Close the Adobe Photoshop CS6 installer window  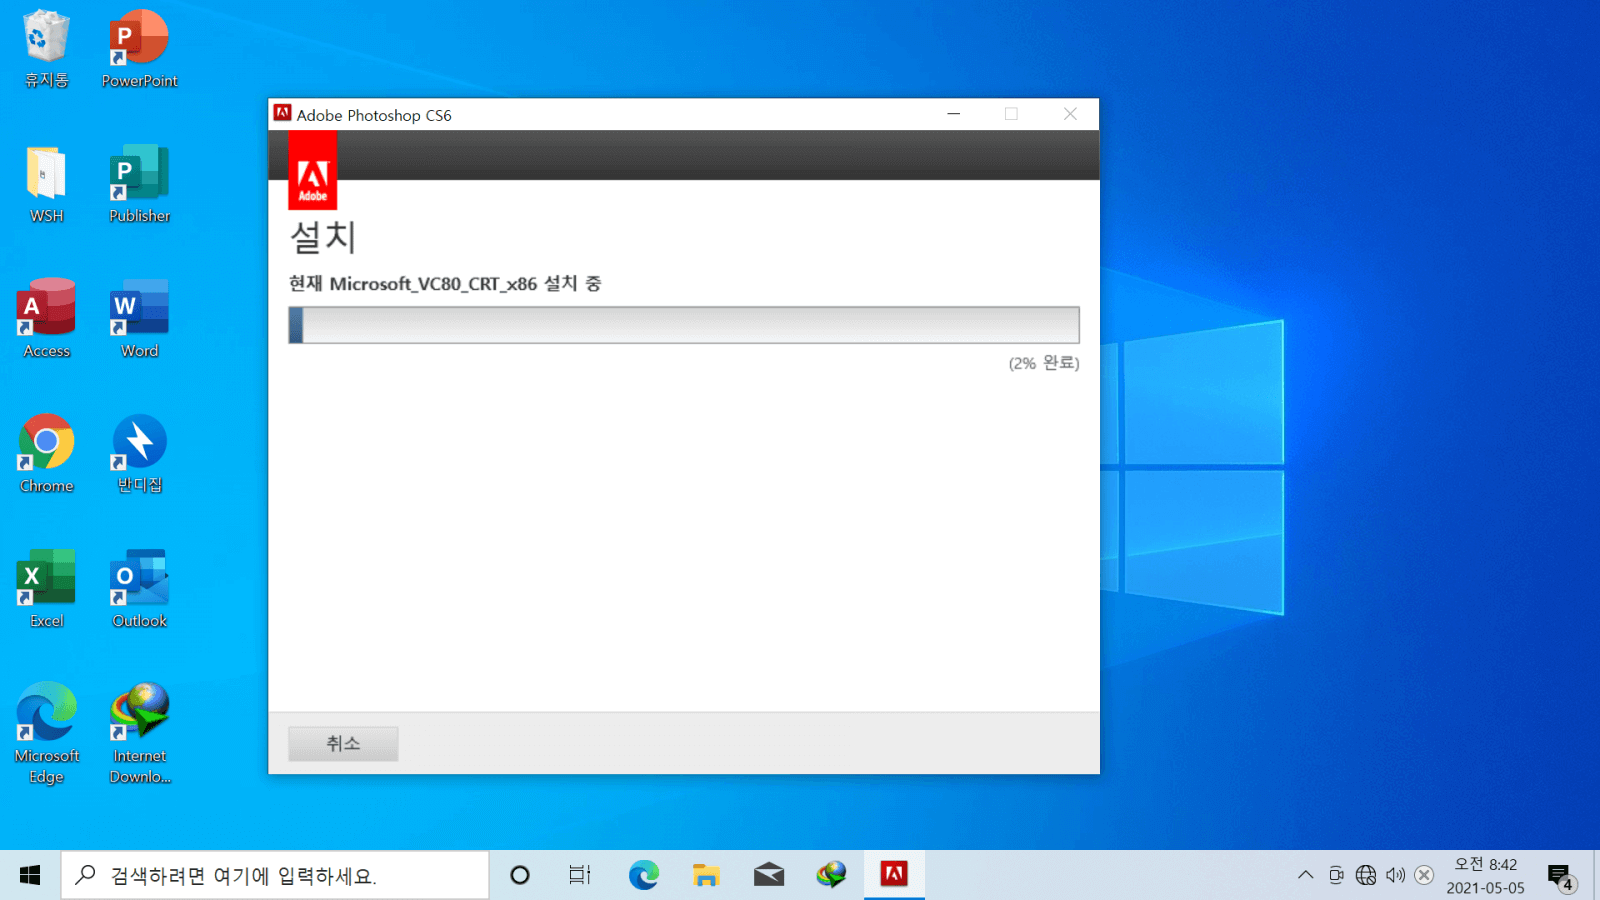tap(1070, 114)
